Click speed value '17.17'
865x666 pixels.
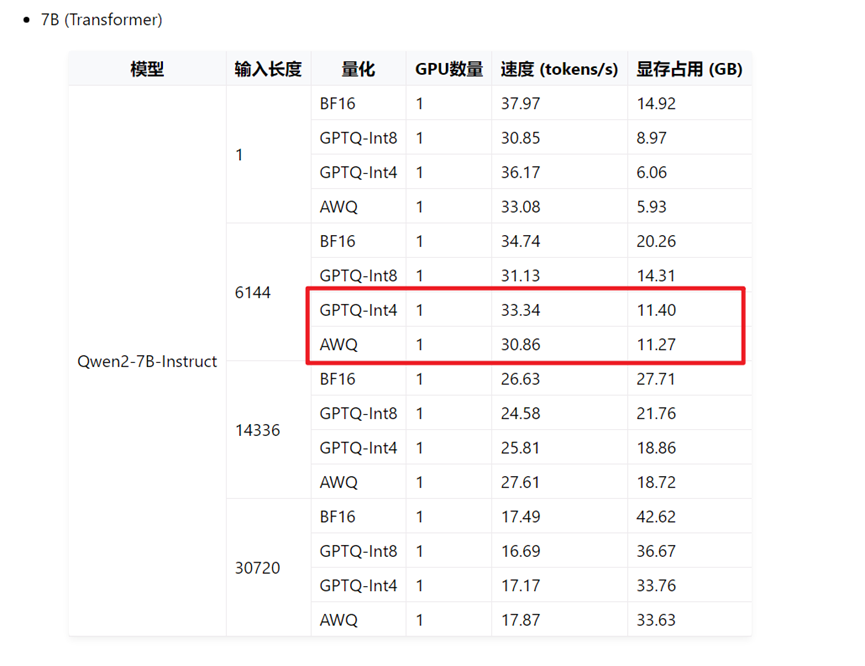coord(520,585)
